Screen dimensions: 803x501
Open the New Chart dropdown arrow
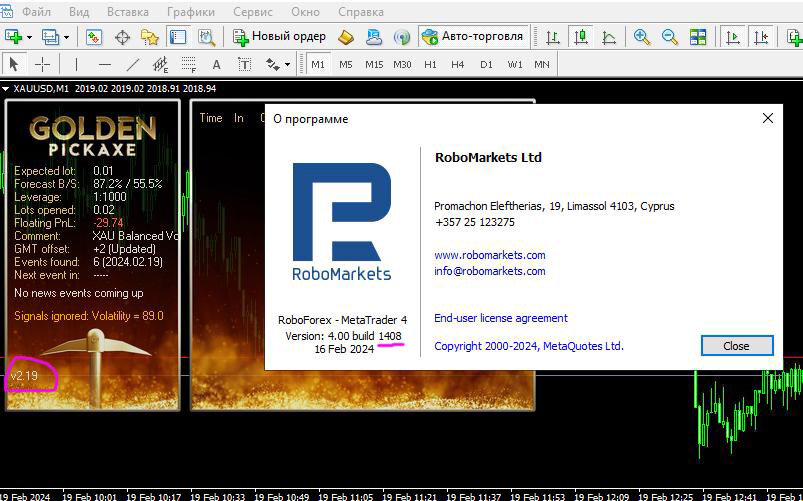pos(29,37)
